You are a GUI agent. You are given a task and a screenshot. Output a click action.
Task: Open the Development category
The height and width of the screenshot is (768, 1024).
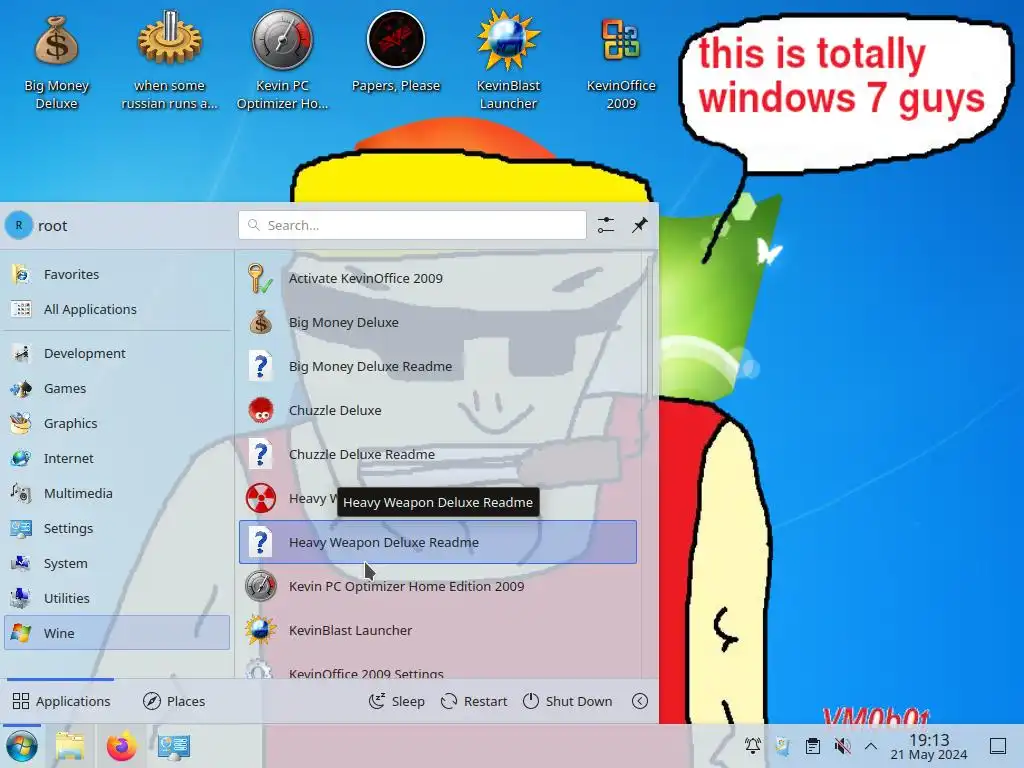pyautogui.click(x=117, y=353)
